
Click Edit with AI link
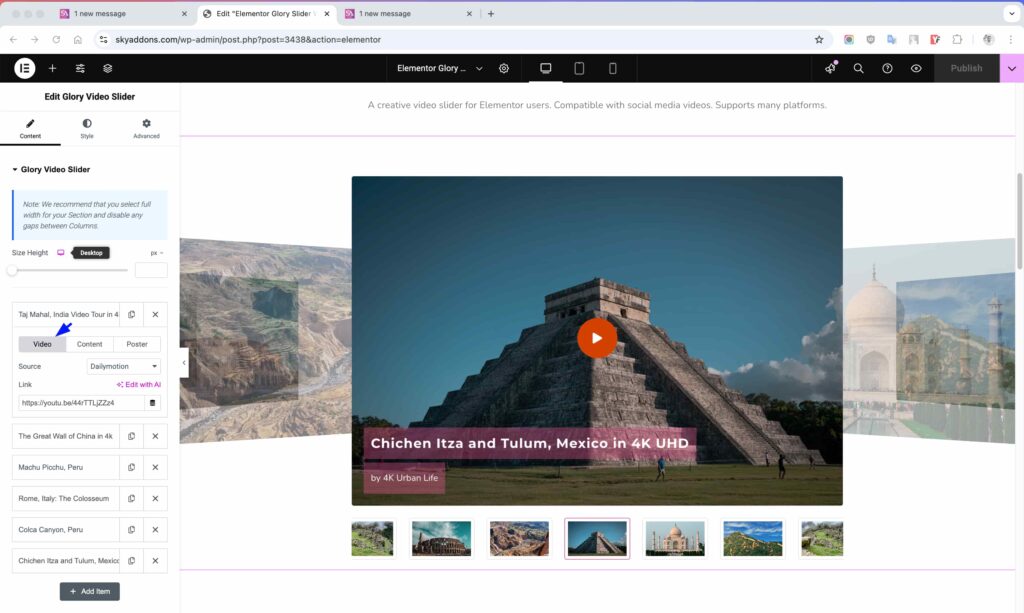tap(138, 385)
